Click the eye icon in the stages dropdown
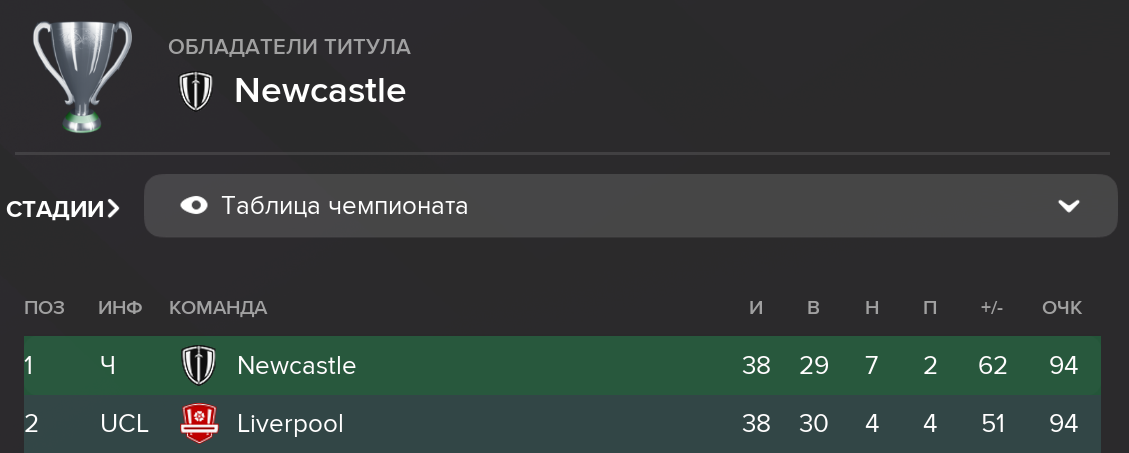The height and width of the screenshot is (453, 1129). tap(194, 206)
